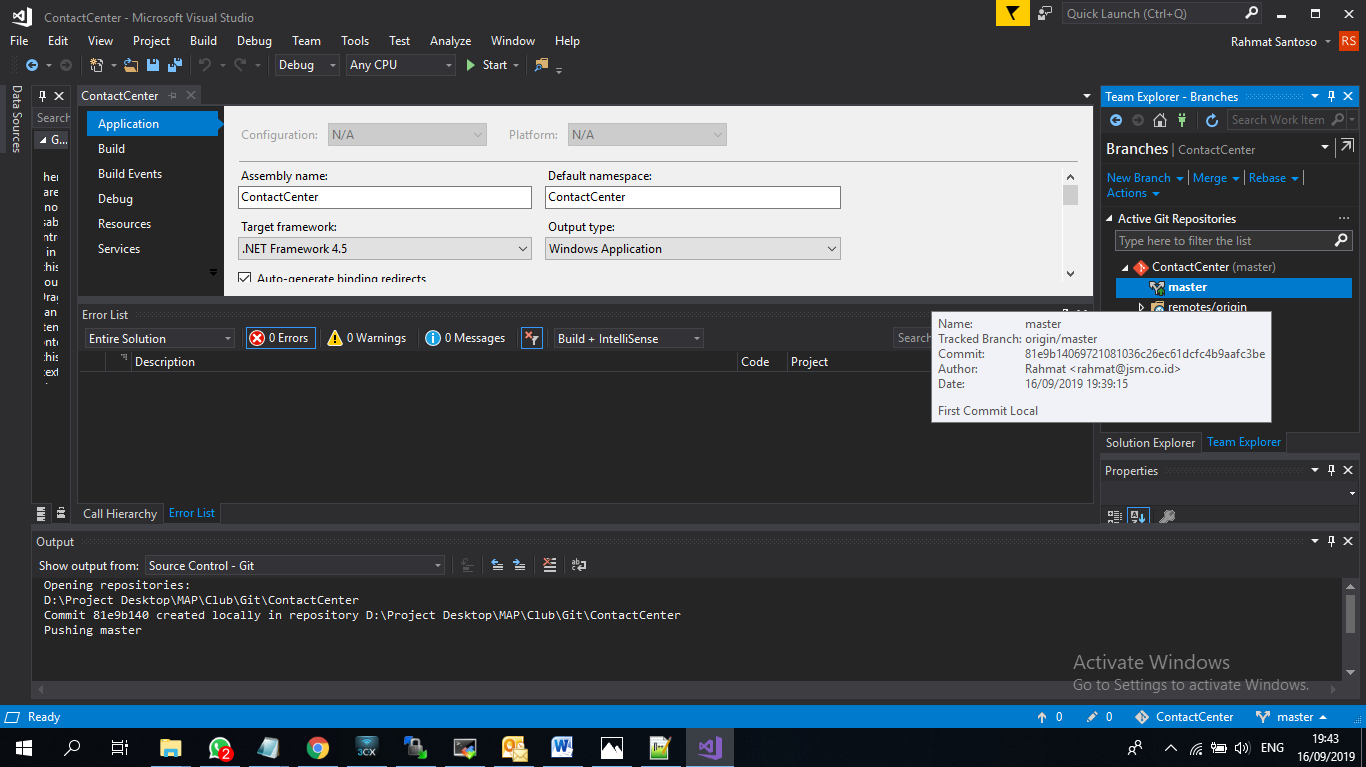The width and height of the screenshot is (1366, 767).
Task: Open the Output type dropdown
Action: point(693,249)
